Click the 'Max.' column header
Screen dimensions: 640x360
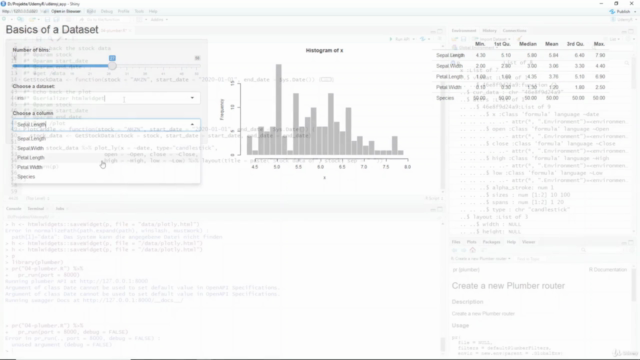point(599,44)
